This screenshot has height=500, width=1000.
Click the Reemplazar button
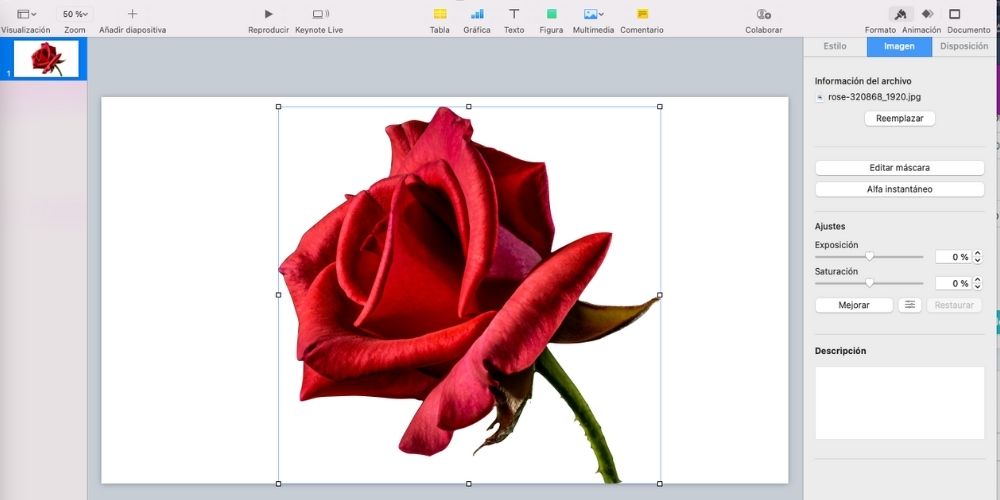tap(900, 119)
